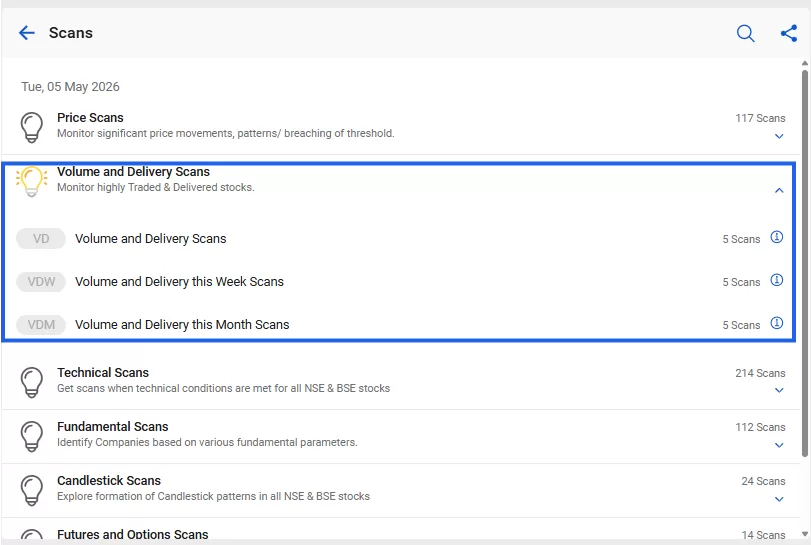Click the date Tue, 05 May 2026
The width and height of the screenshot is (811, 545).
70,86
